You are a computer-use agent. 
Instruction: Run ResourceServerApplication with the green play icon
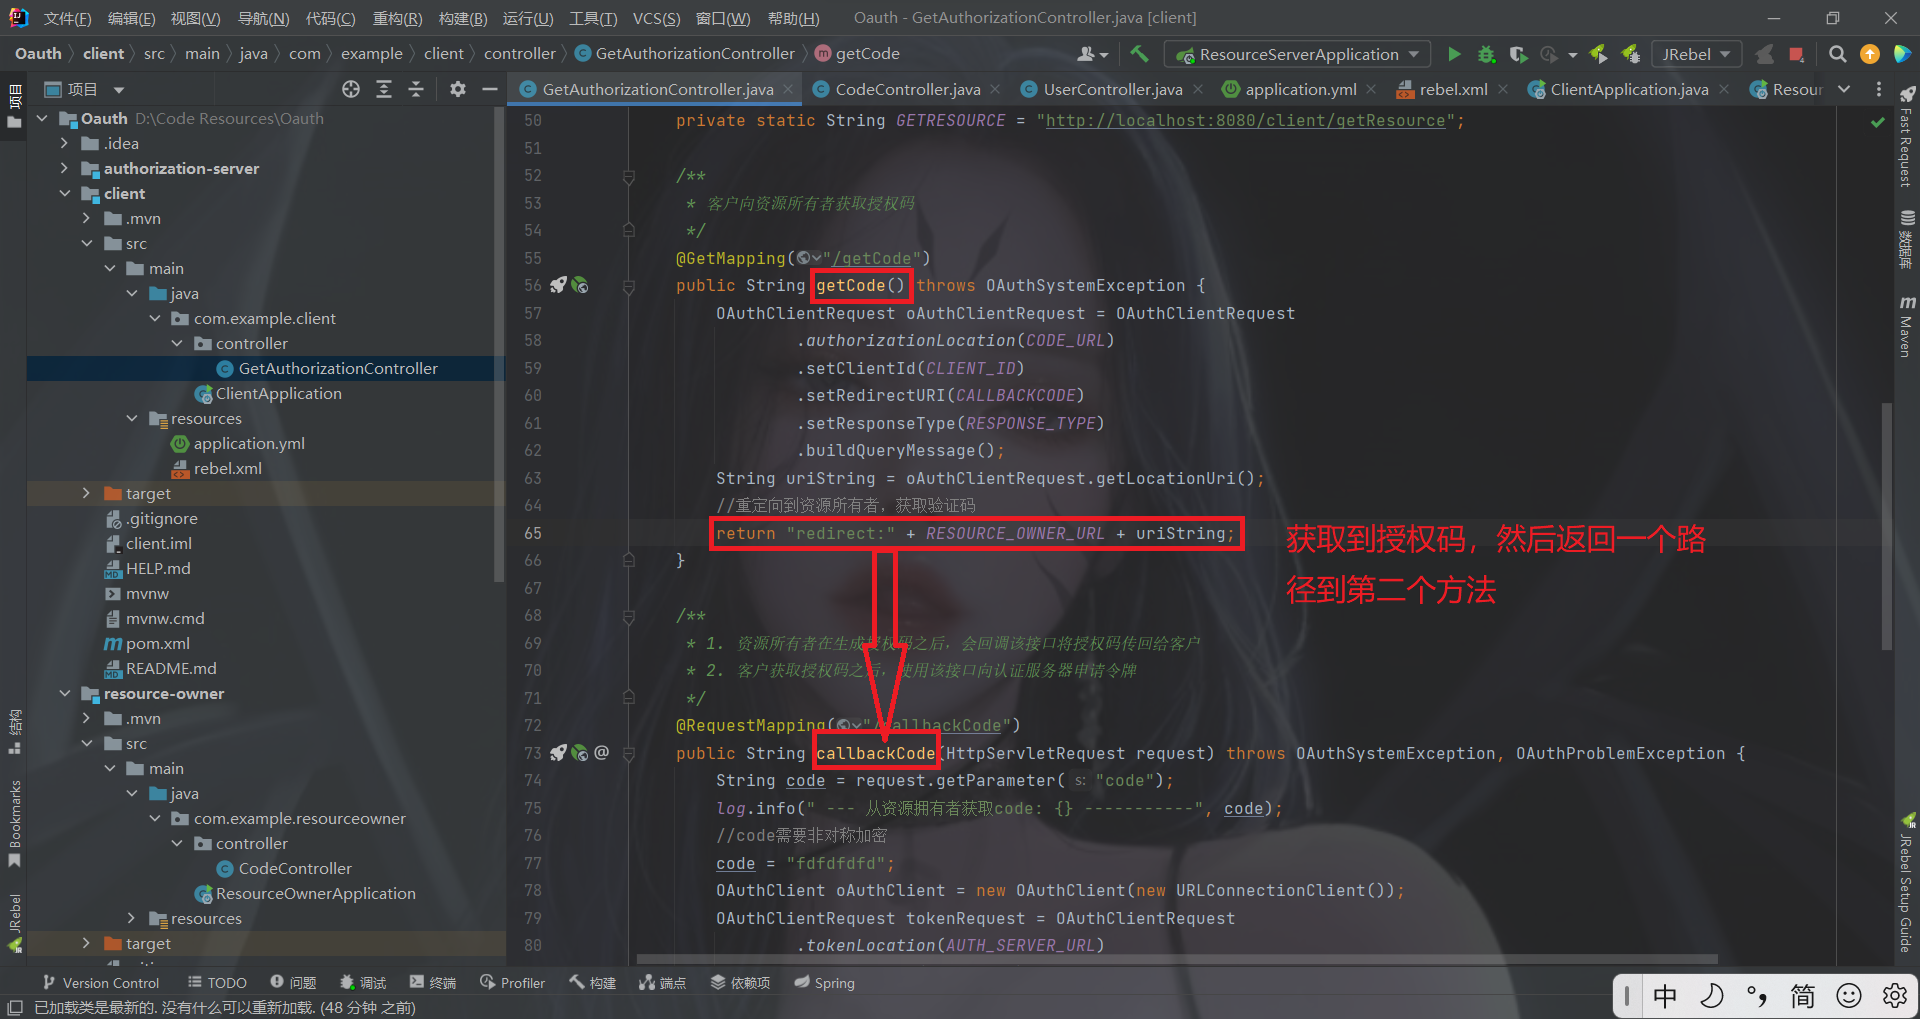pos(1455,54)
